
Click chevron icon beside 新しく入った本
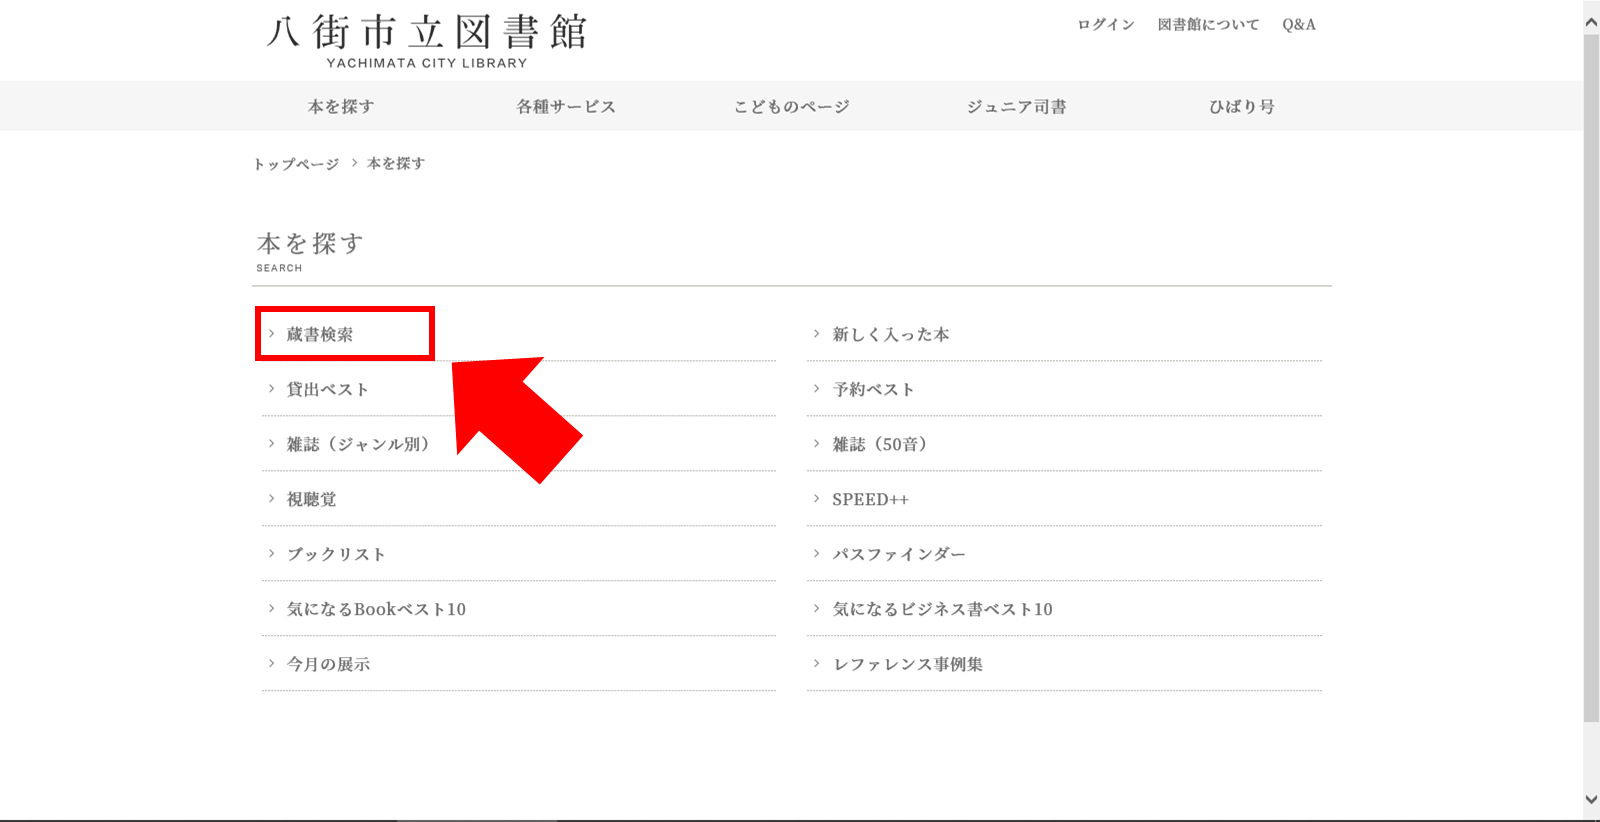816,334
